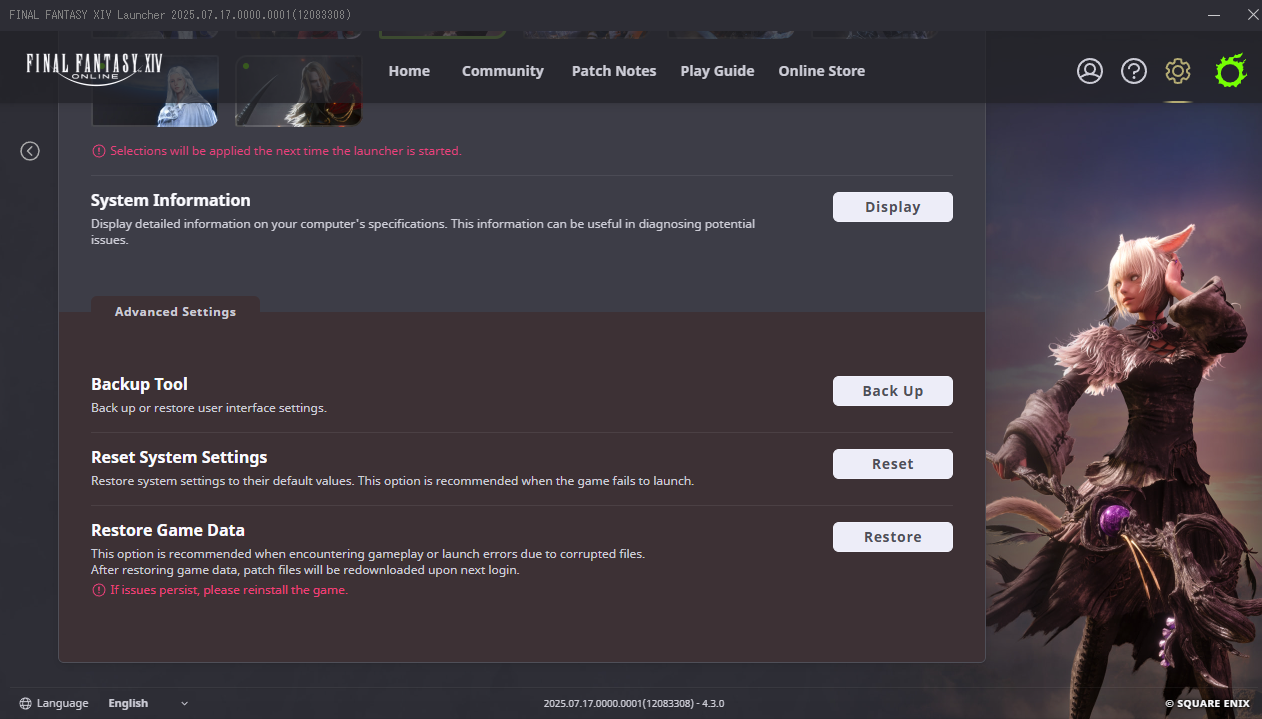Click the Final Fantasy XIV Online logo
This screenshot has height=719, width=1262.
click(x=94, y=68)
